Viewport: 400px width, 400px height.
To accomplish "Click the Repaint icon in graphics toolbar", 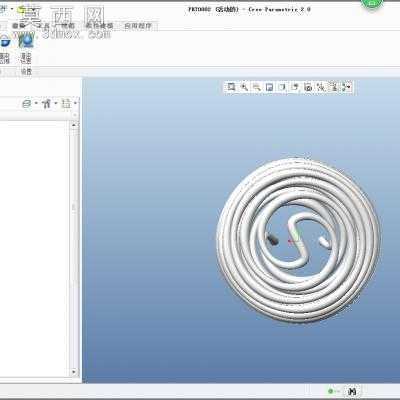I will click(x=269, y=87).
